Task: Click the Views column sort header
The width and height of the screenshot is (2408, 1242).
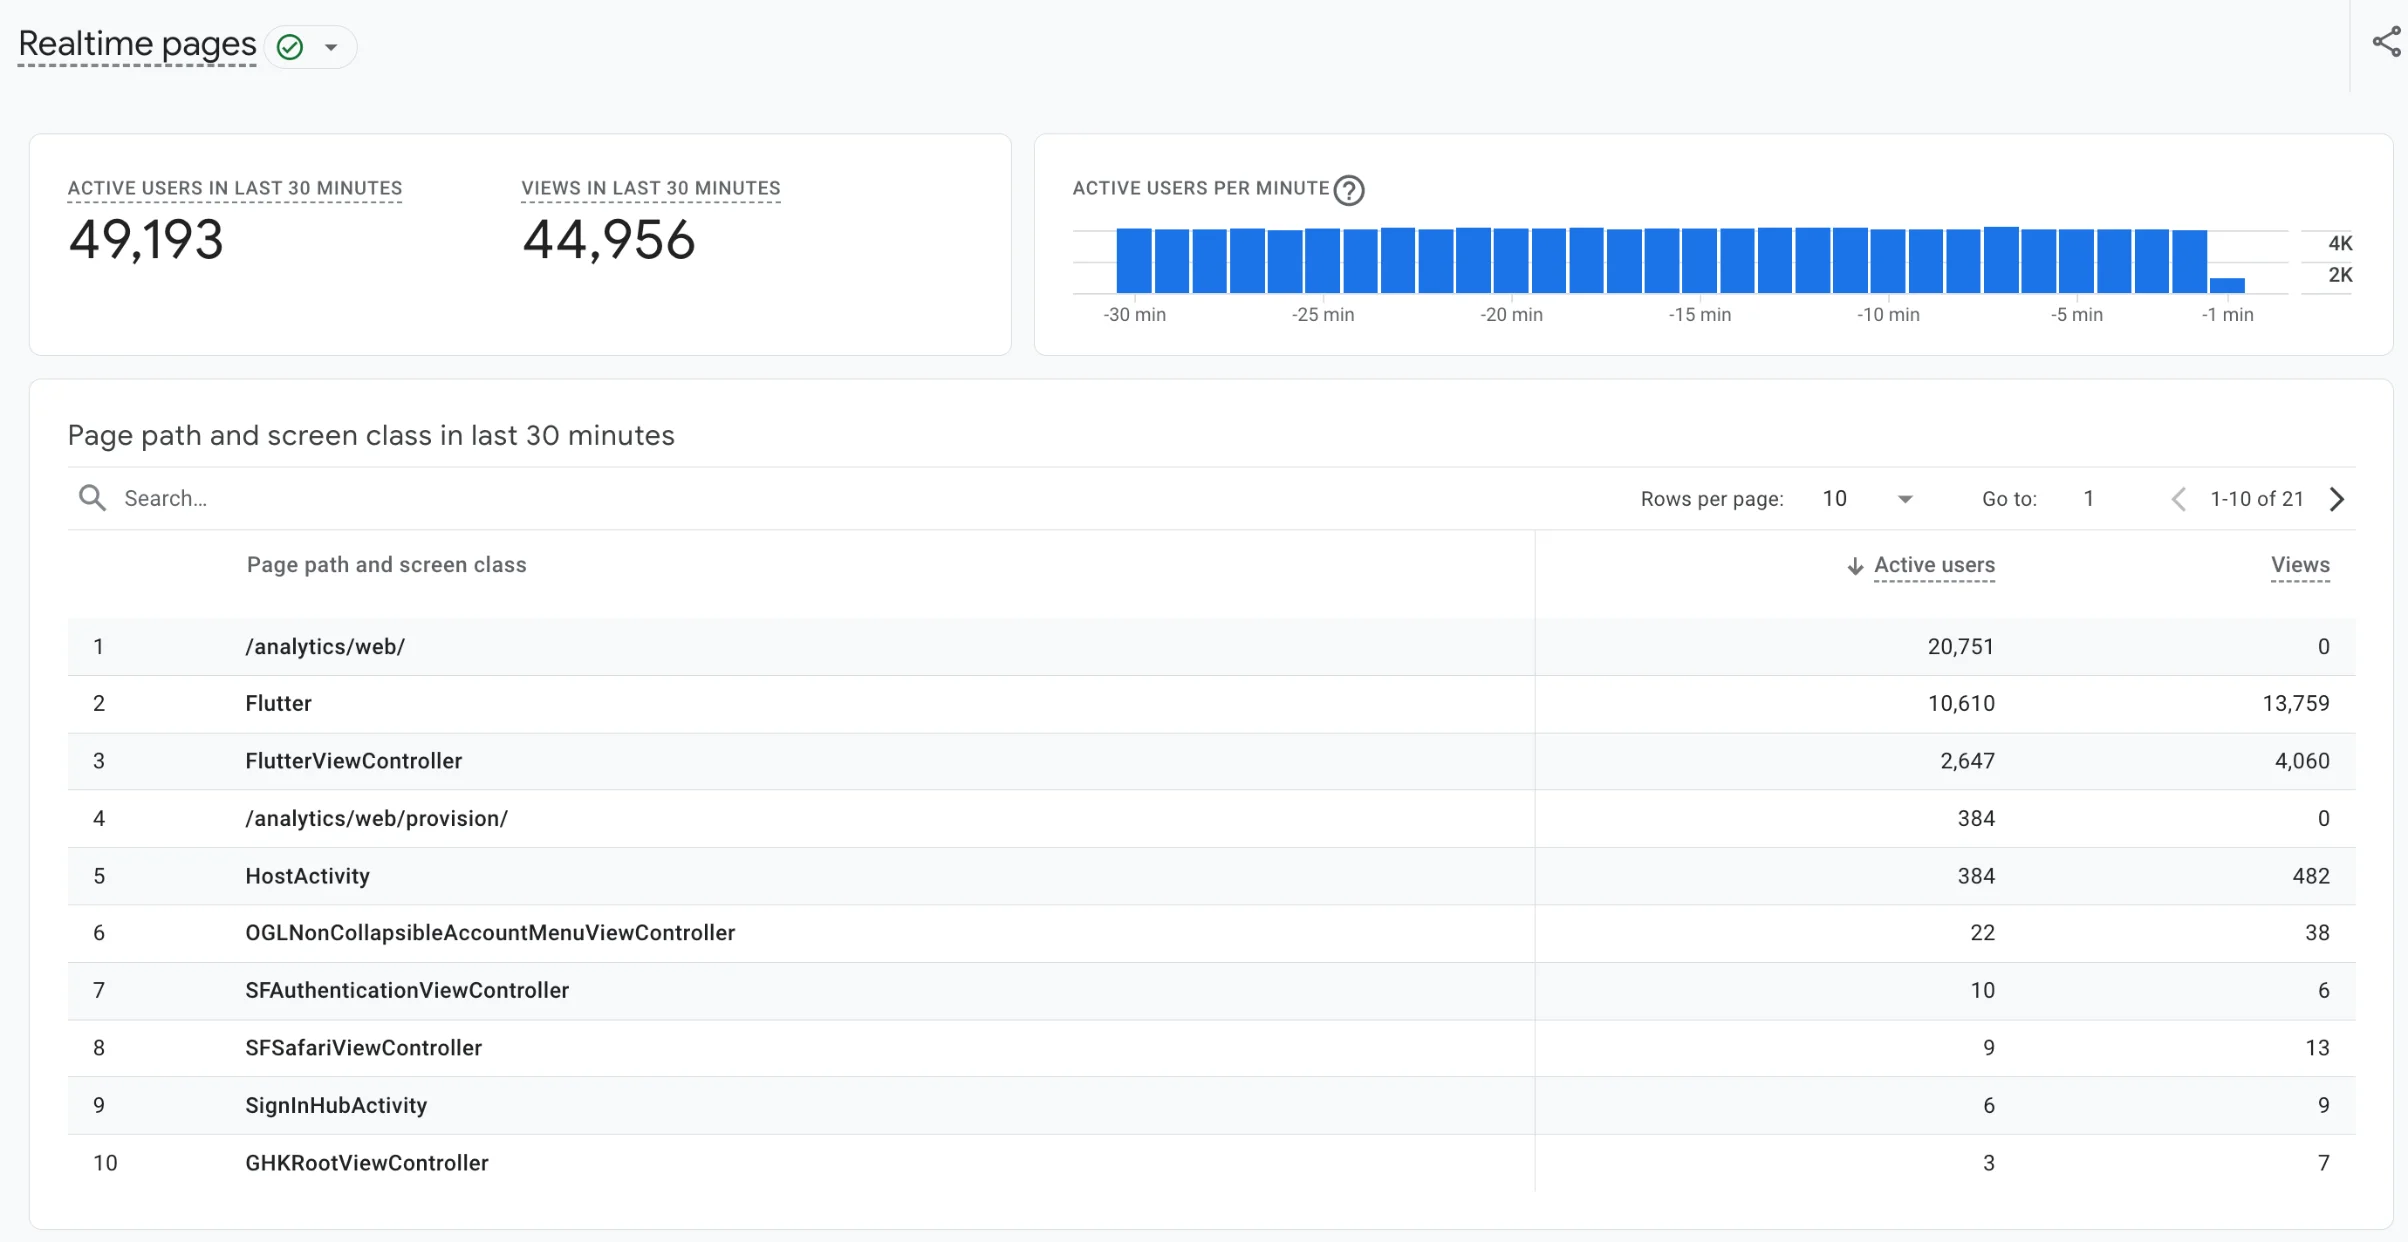Action: [2300, 564]
